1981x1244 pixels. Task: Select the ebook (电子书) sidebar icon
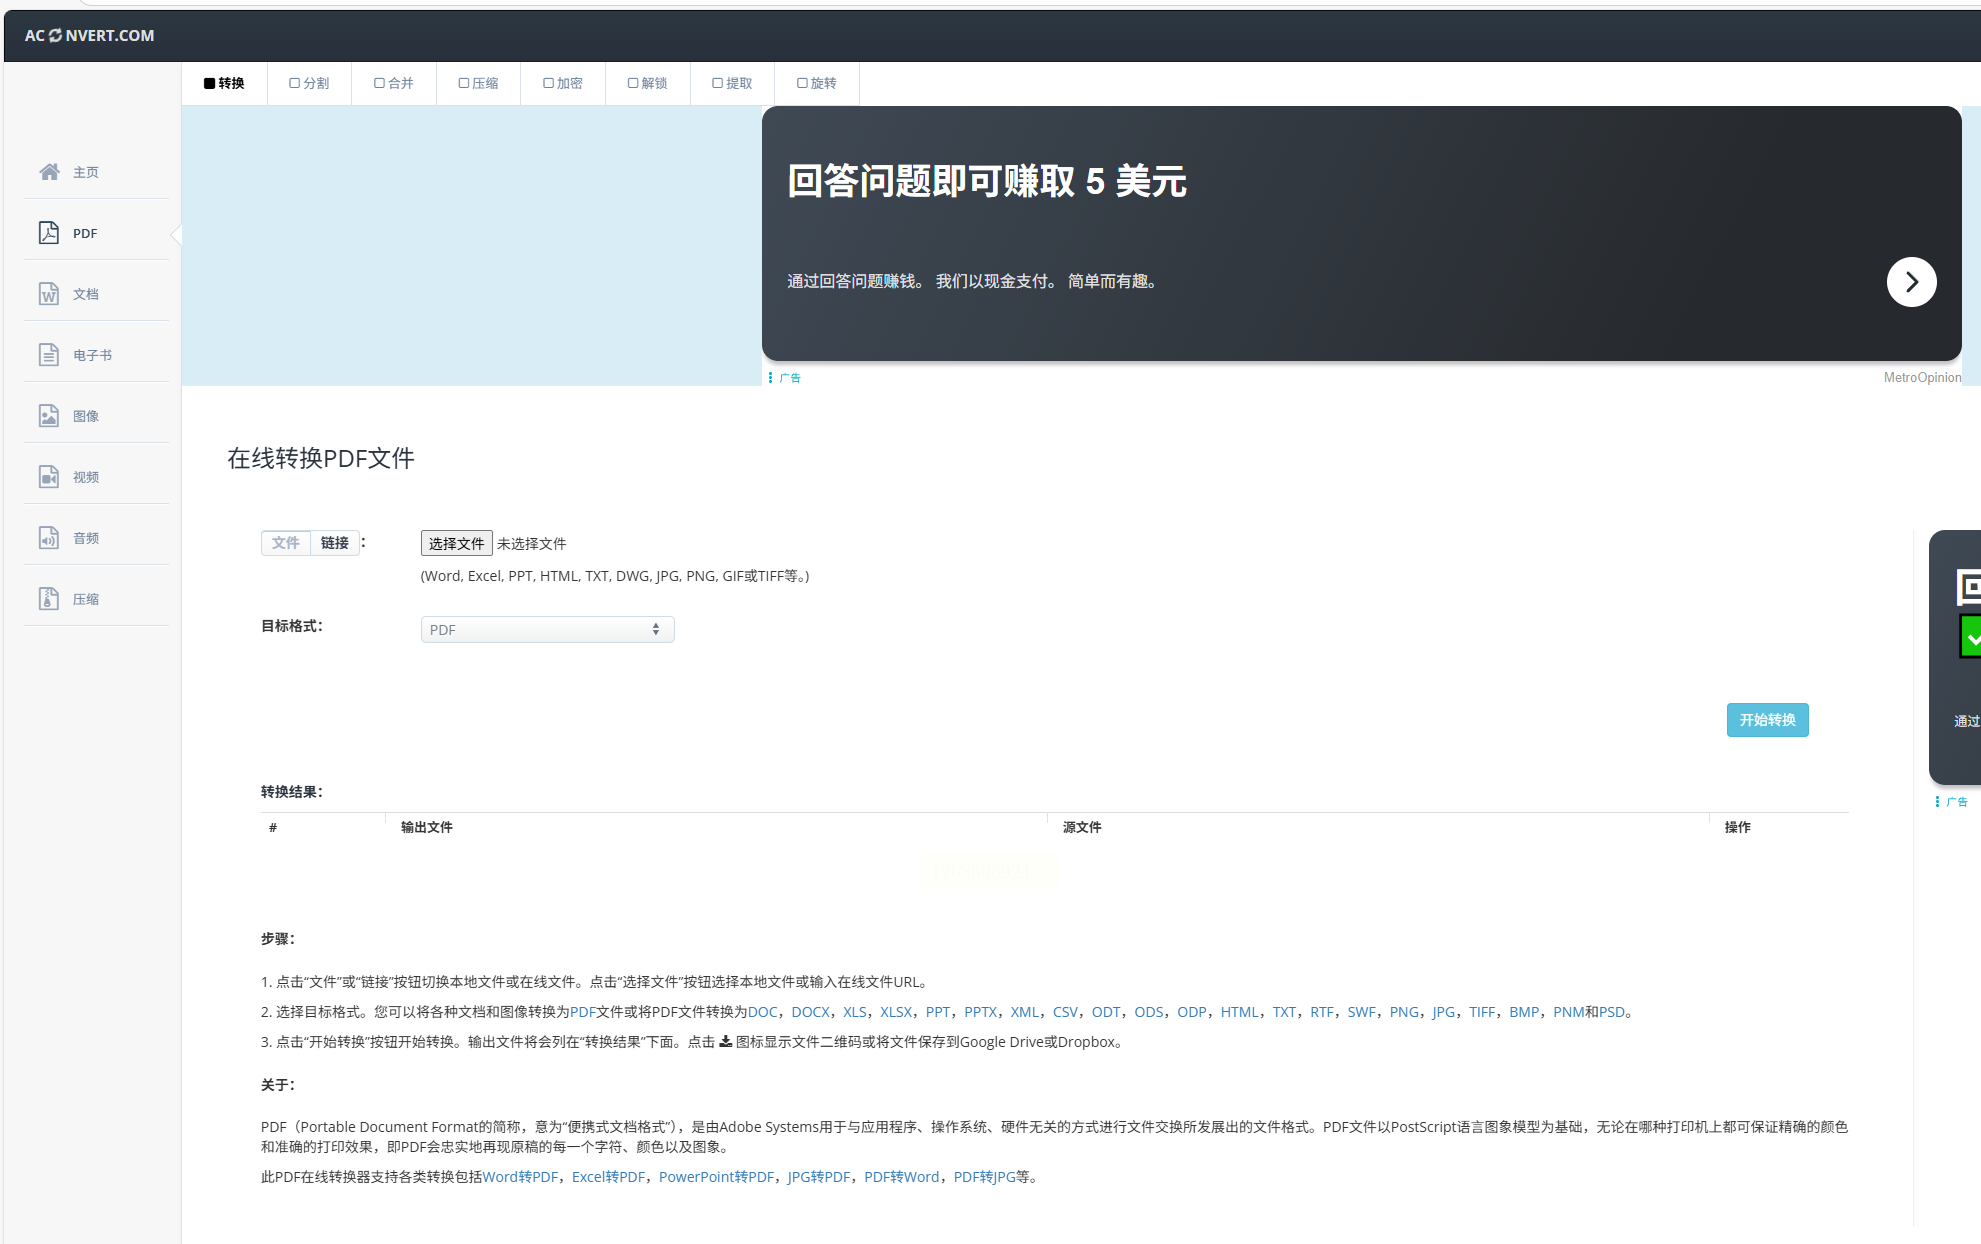pyautogui.click(x=49, y=355)
